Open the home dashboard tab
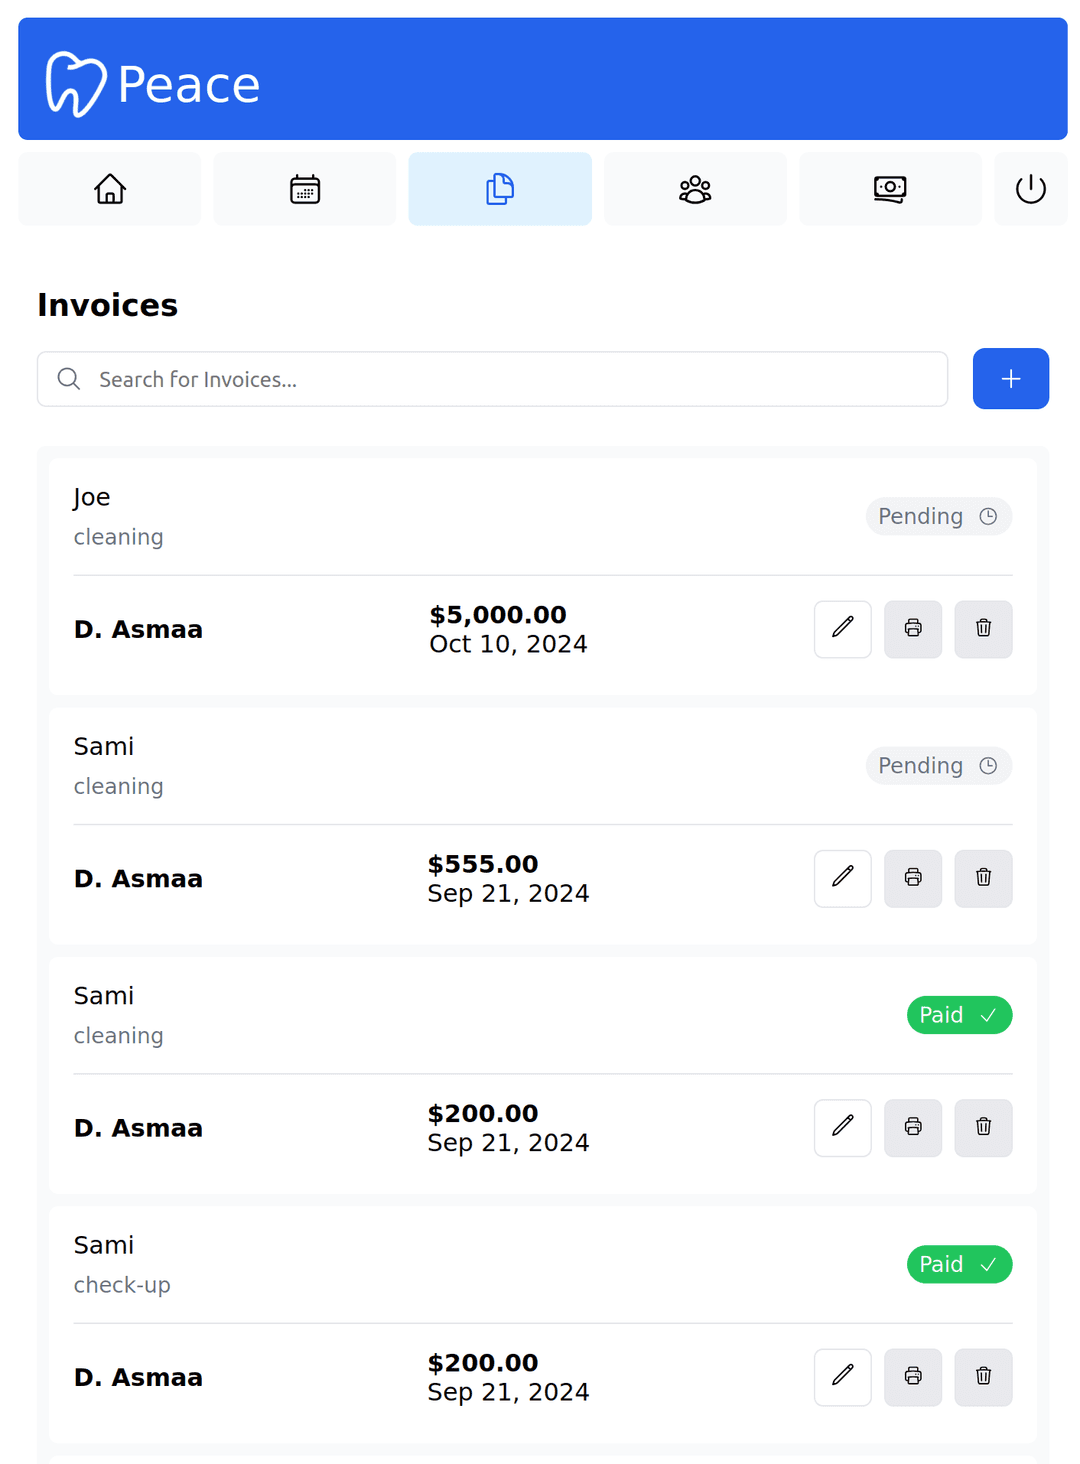The width and height of the screenshot is (1080, 1464). click(x=110, y=189)
